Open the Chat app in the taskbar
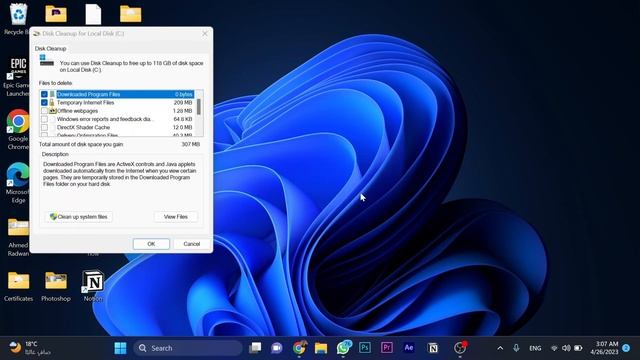The width and height of the screenshot is (640, 360). 277,348
